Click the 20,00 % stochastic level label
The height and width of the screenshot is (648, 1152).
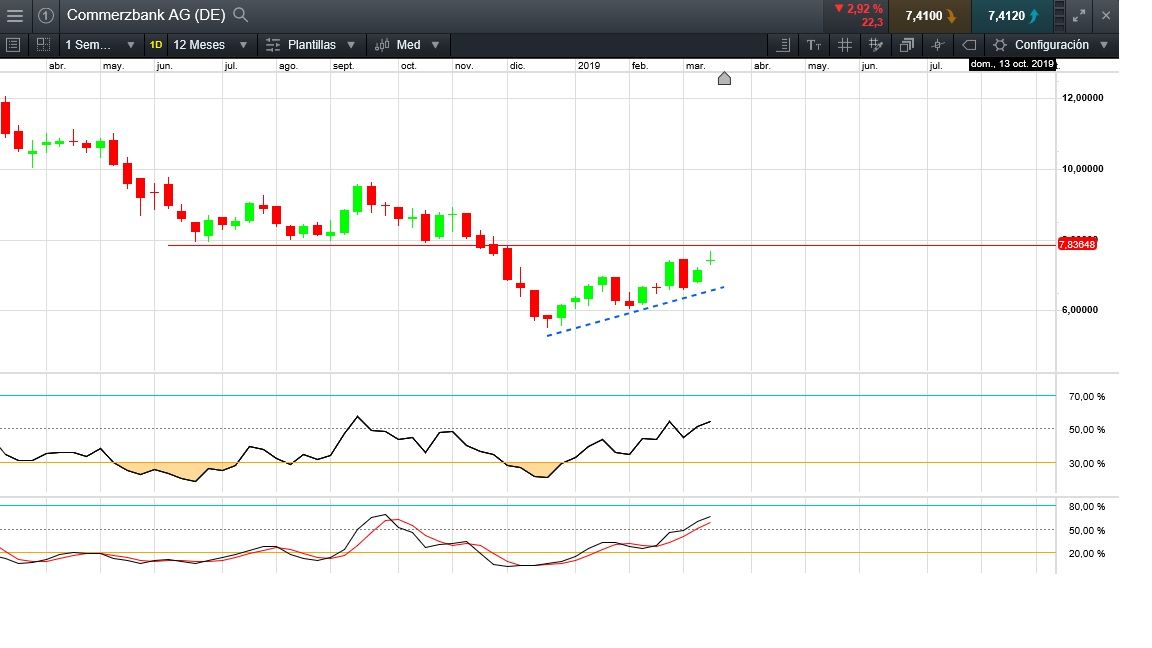(x=1087, y=554)
